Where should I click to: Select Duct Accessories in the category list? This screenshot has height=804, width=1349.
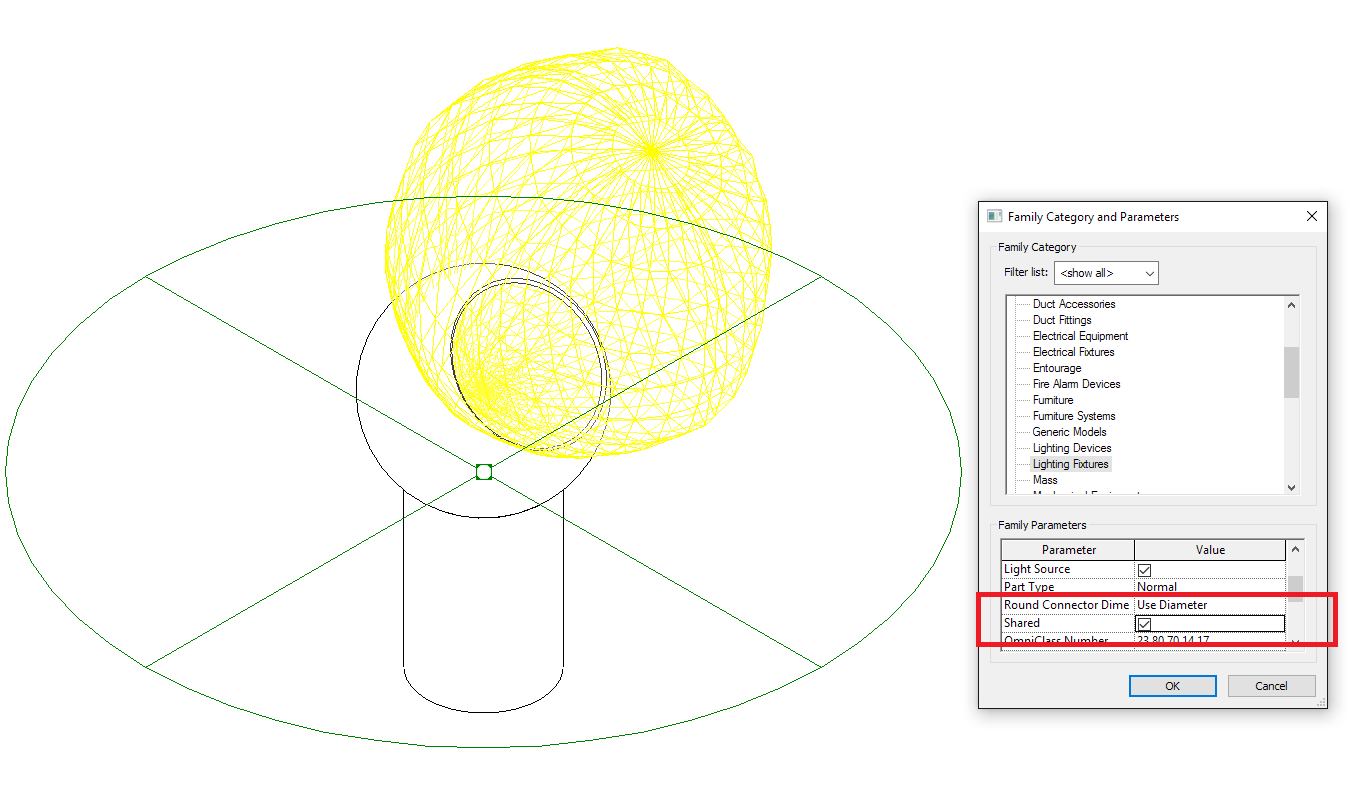1074,304
